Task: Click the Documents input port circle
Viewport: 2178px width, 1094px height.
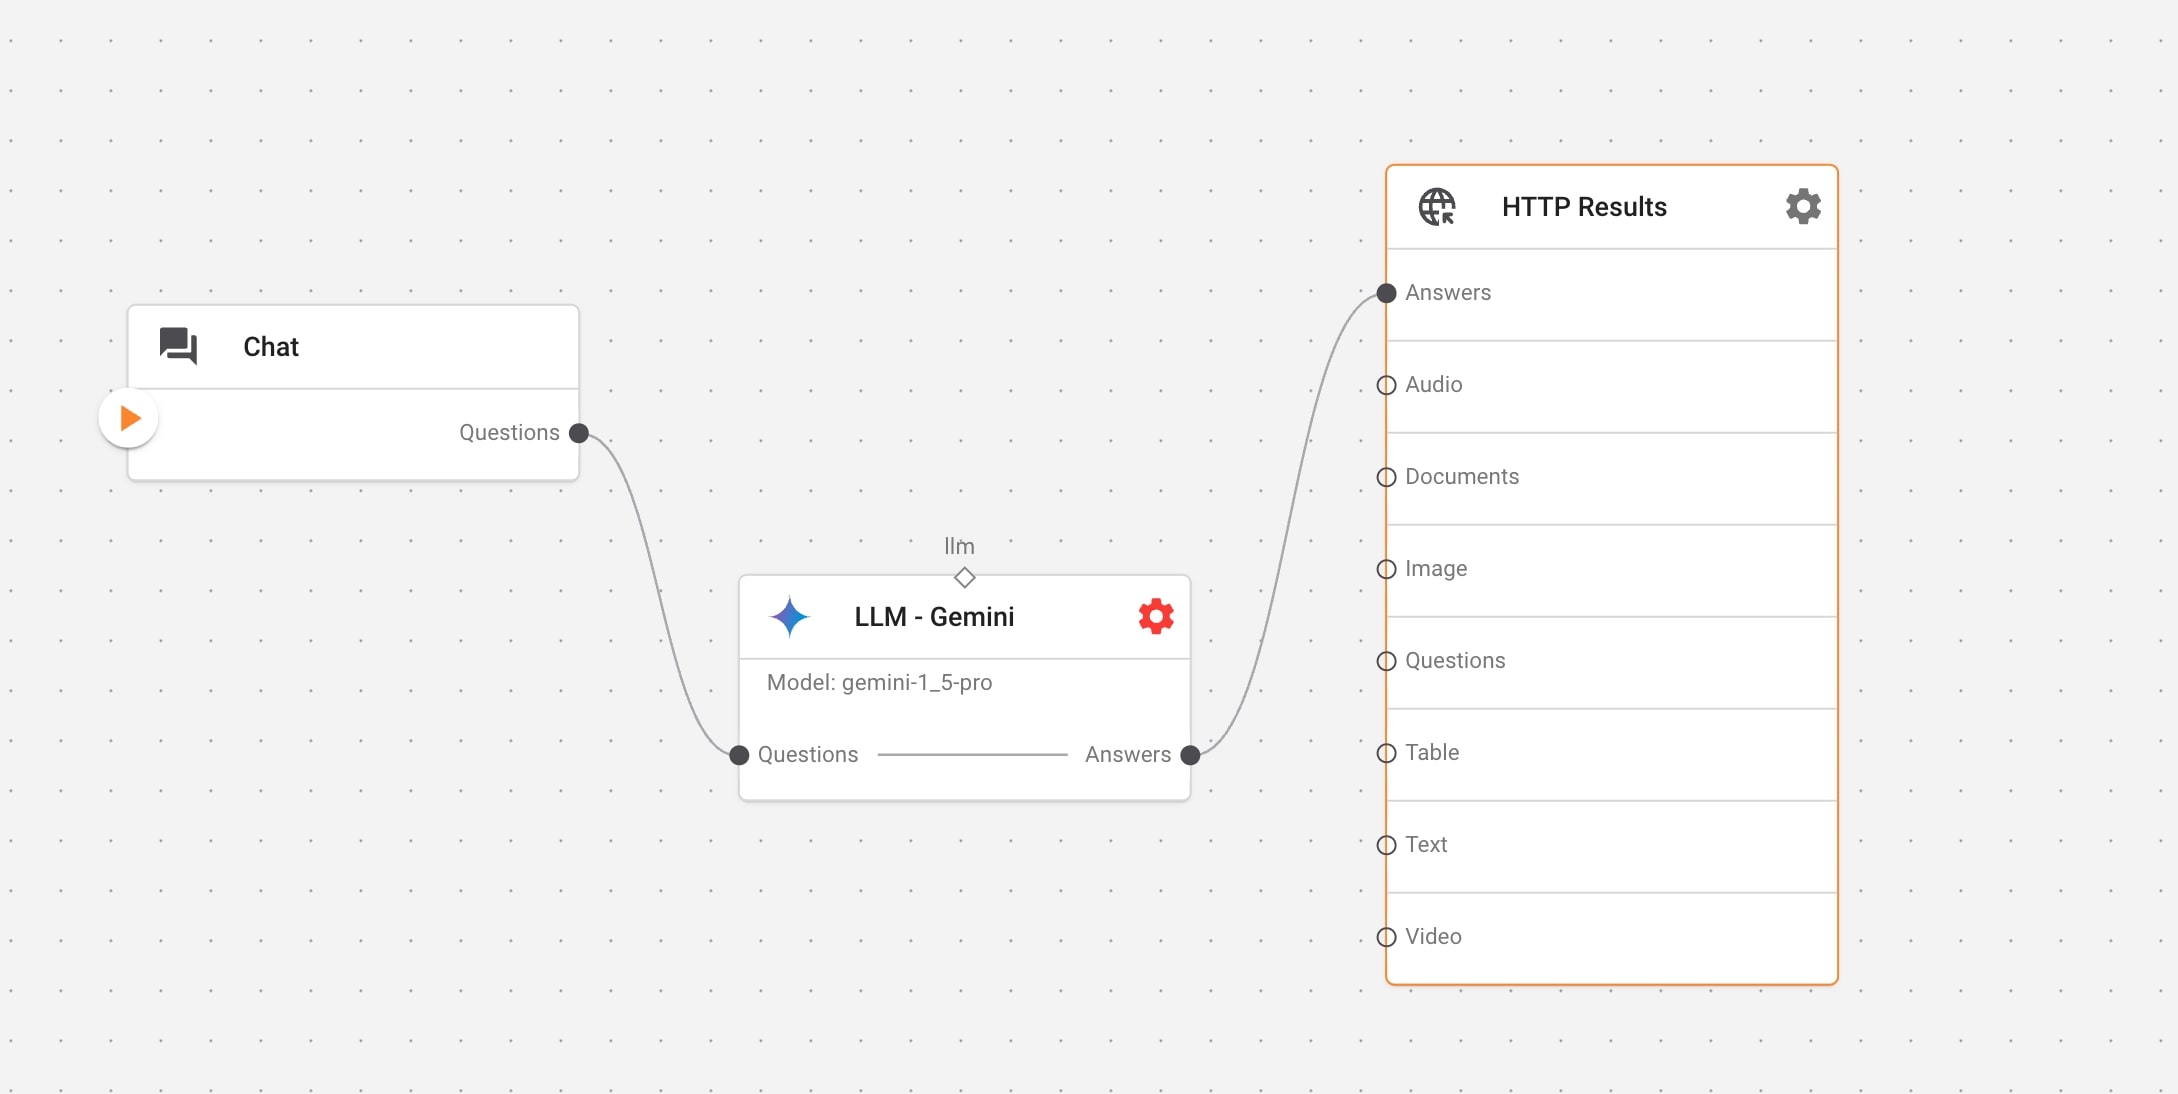Action: tap(1386, 477)
